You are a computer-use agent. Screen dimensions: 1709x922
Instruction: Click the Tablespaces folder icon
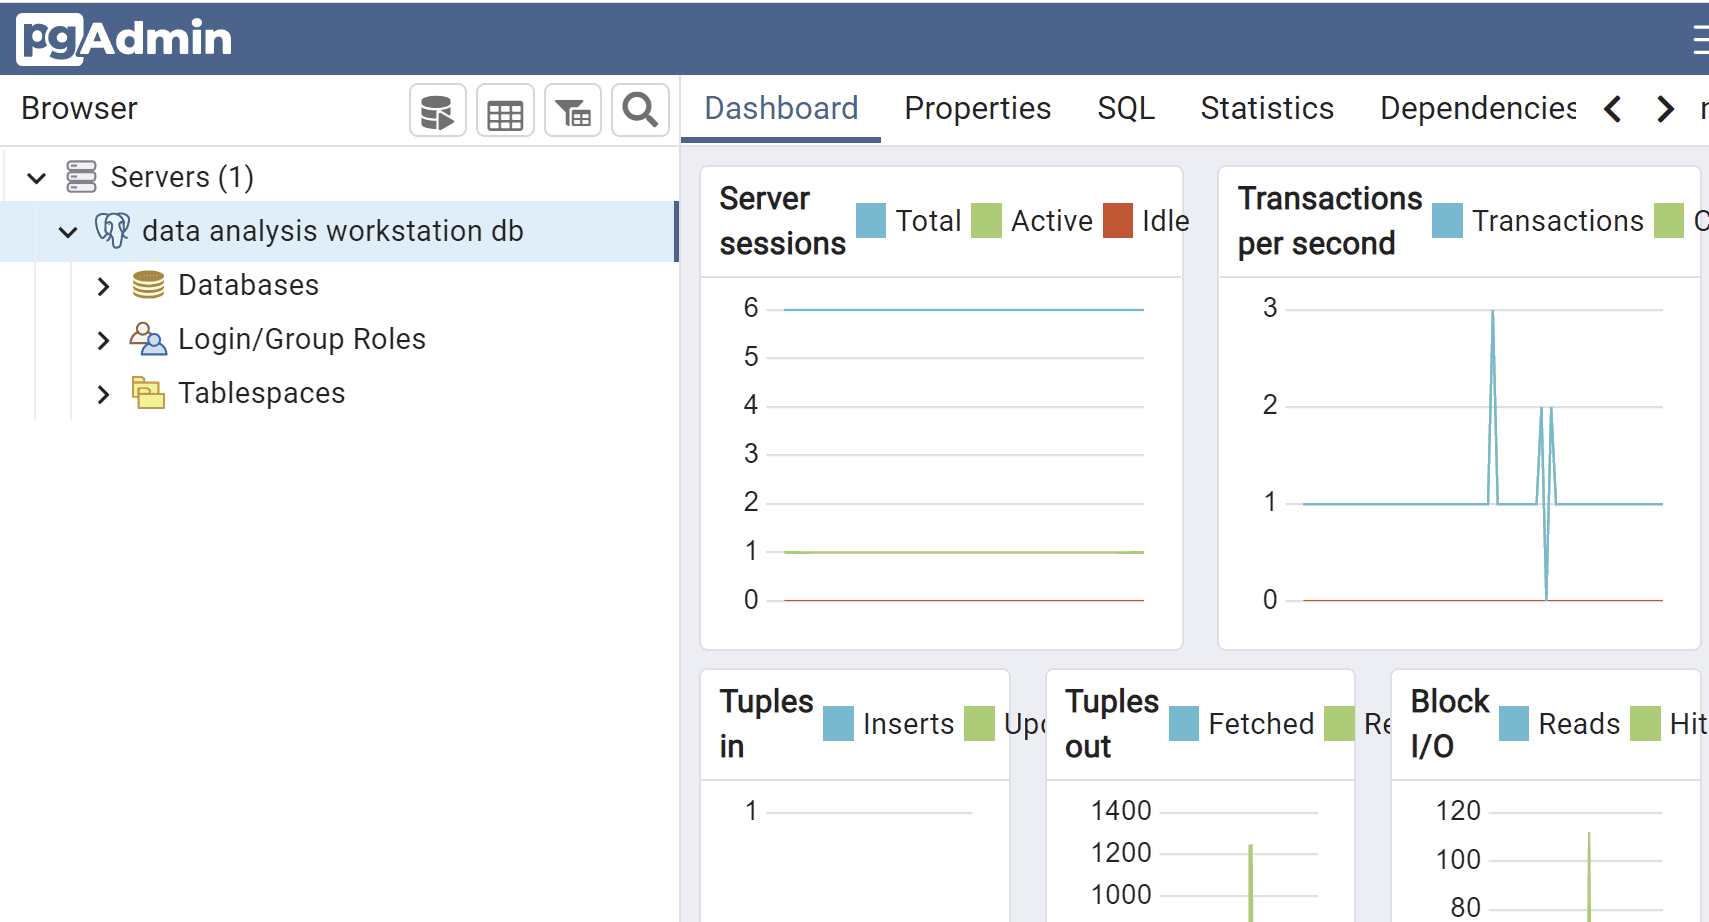(148, 393)
